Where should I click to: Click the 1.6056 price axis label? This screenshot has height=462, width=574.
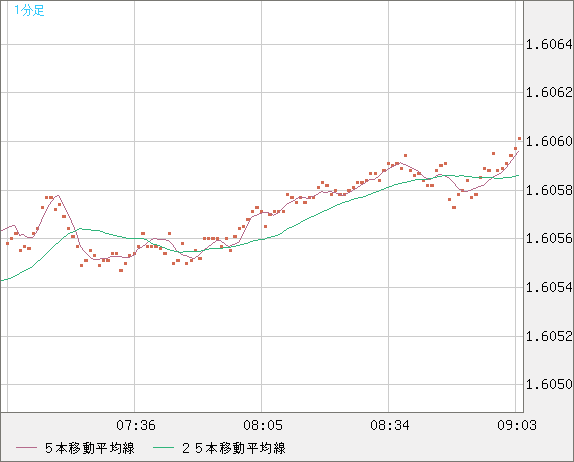(x=549, y=239)
